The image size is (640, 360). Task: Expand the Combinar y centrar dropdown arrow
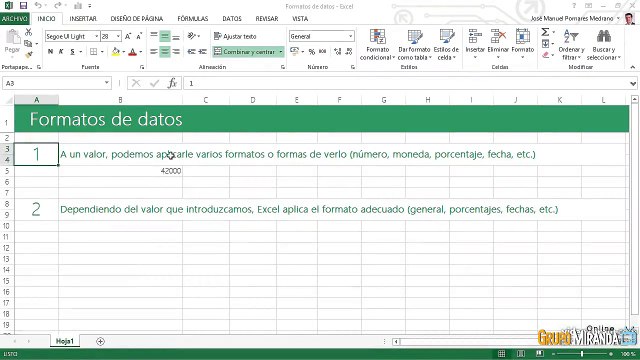pos(281,52)
